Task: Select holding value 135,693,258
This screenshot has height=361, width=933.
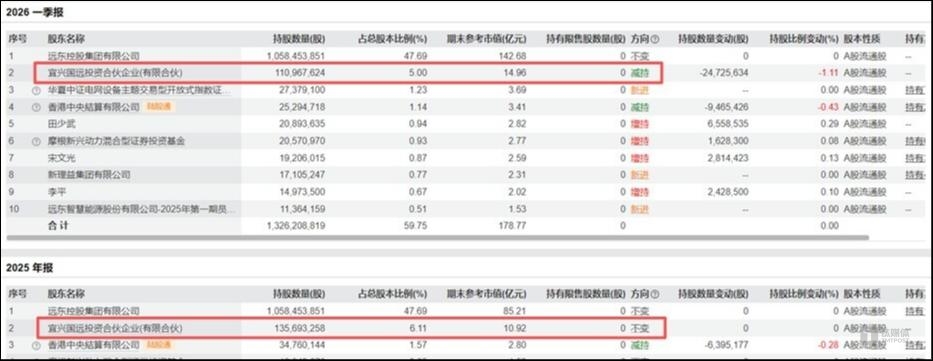Action: 300,328
